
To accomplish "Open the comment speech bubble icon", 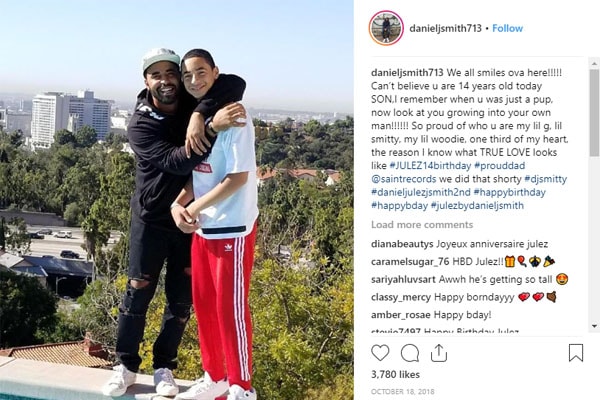I will tap(409, 353).
